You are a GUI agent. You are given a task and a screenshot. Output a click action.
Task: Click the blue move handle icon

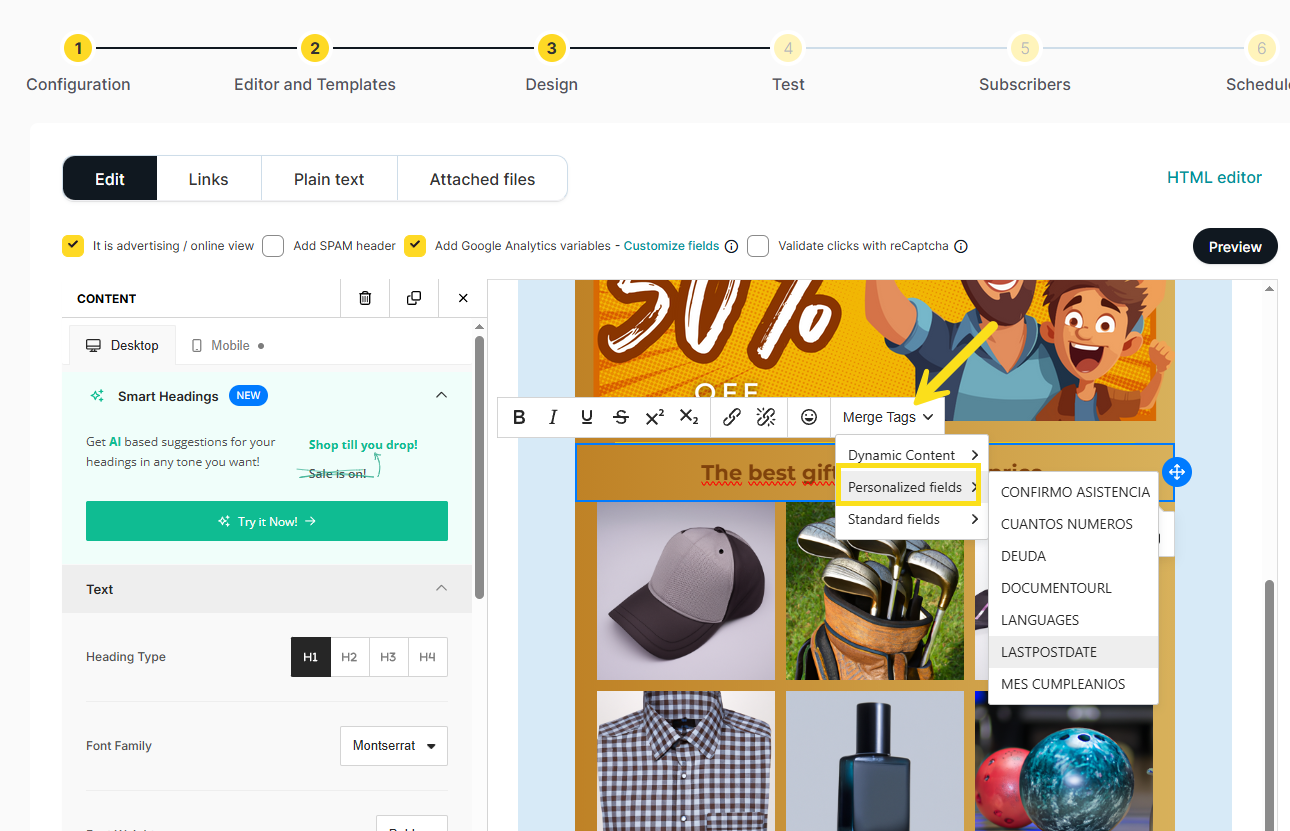coord(1177,472)
